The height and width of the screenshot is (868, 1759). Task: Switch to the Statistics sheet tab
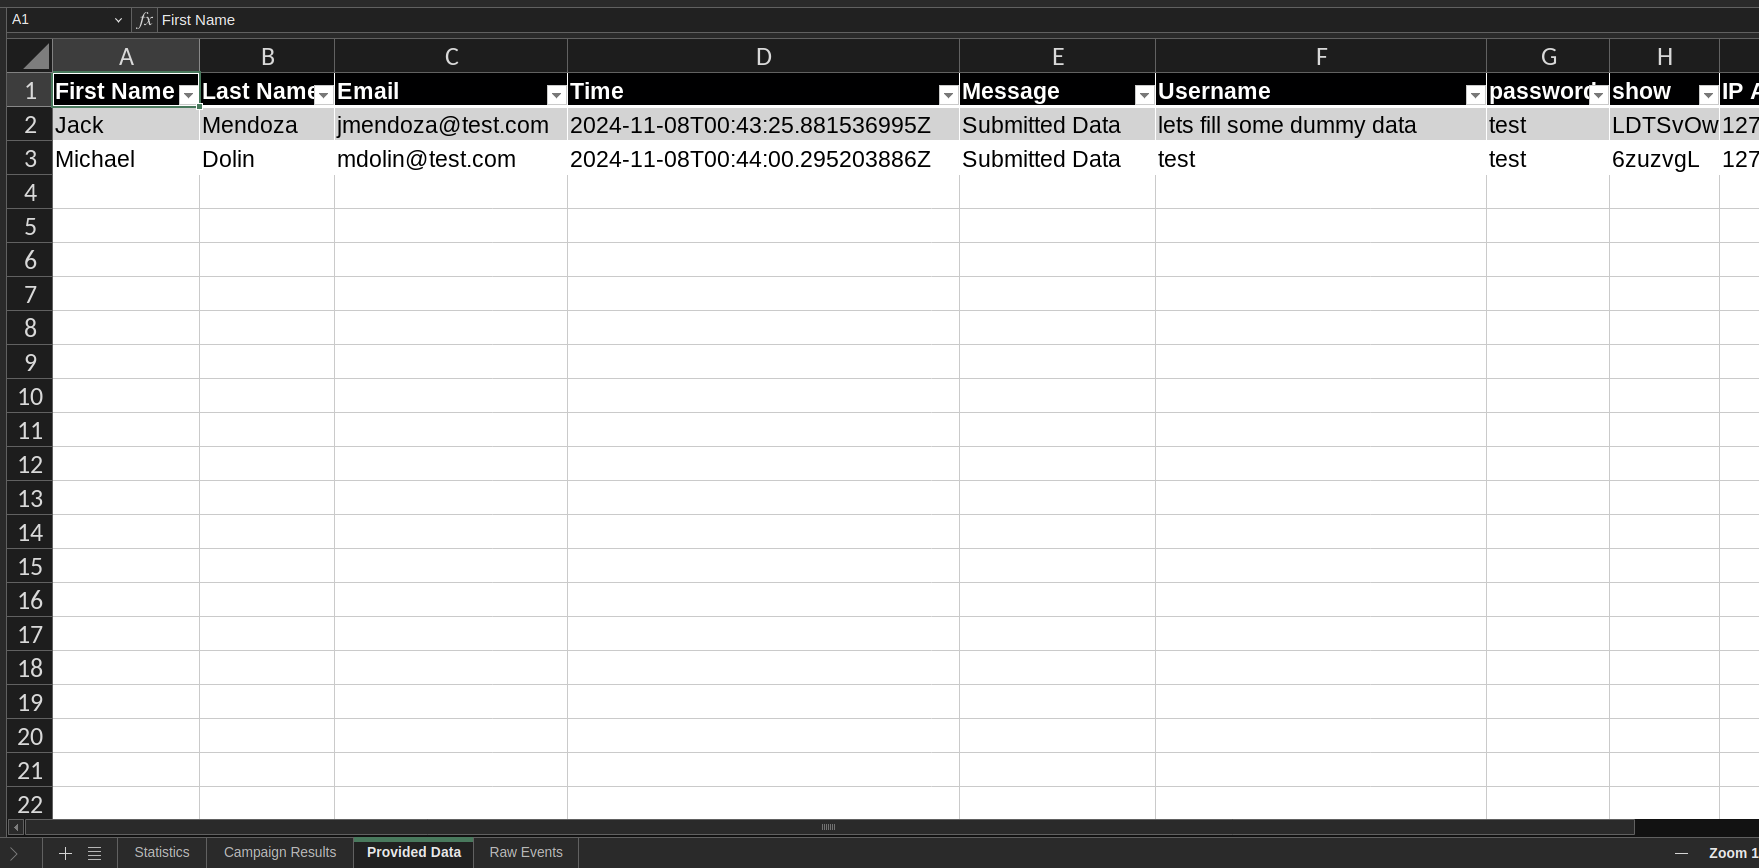click(x=162, y=853)
